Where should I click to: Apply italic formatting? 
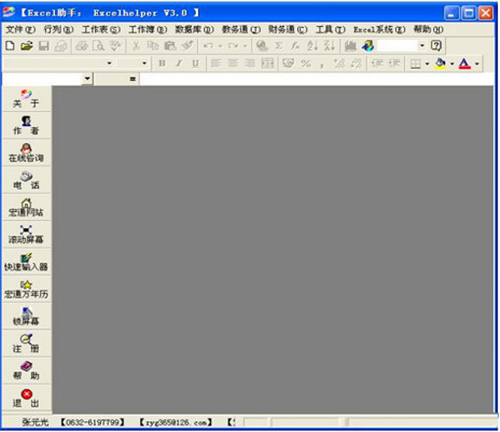(x=179, y=63)
